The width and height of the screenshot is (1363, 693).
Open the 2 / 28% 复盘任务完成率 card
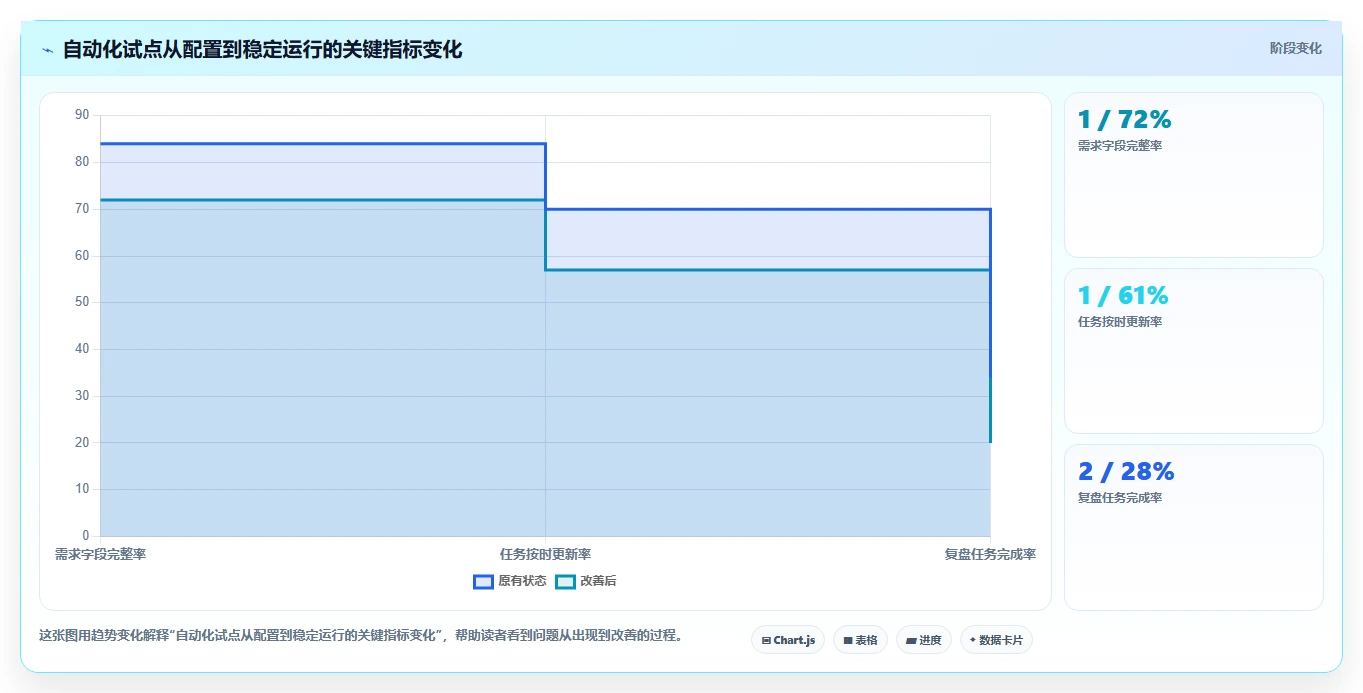tap(1194, 527)
